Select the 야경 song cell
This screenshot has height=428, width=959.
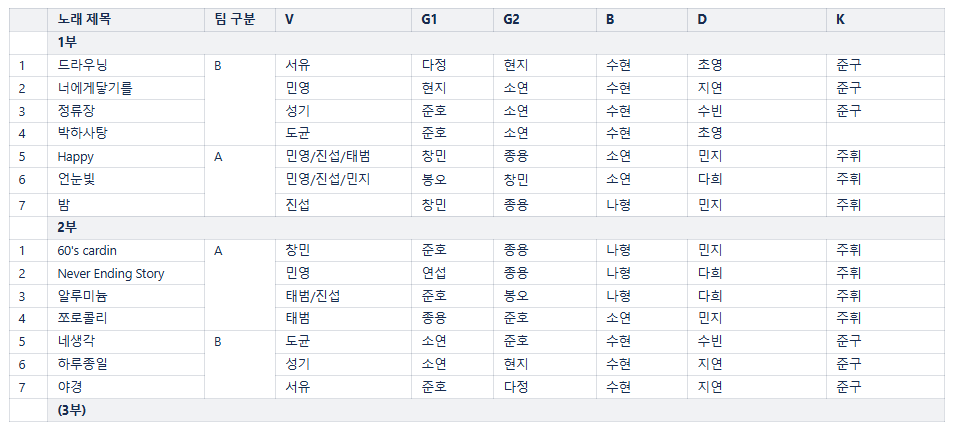(70, 387)
